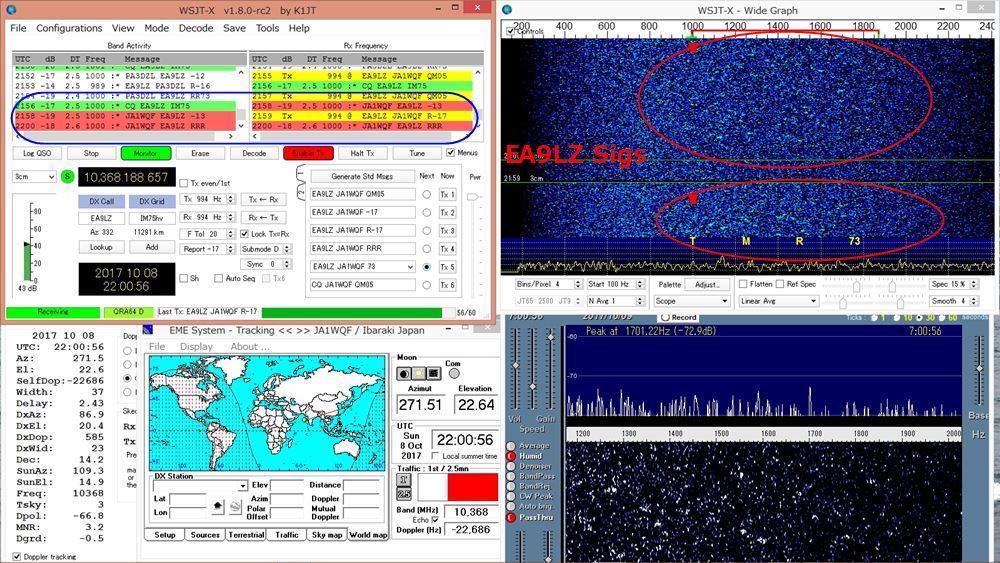The width and height of the screenshot is (1000, 563).
Task: Open the Mode menu
Action: click(156, 28)
